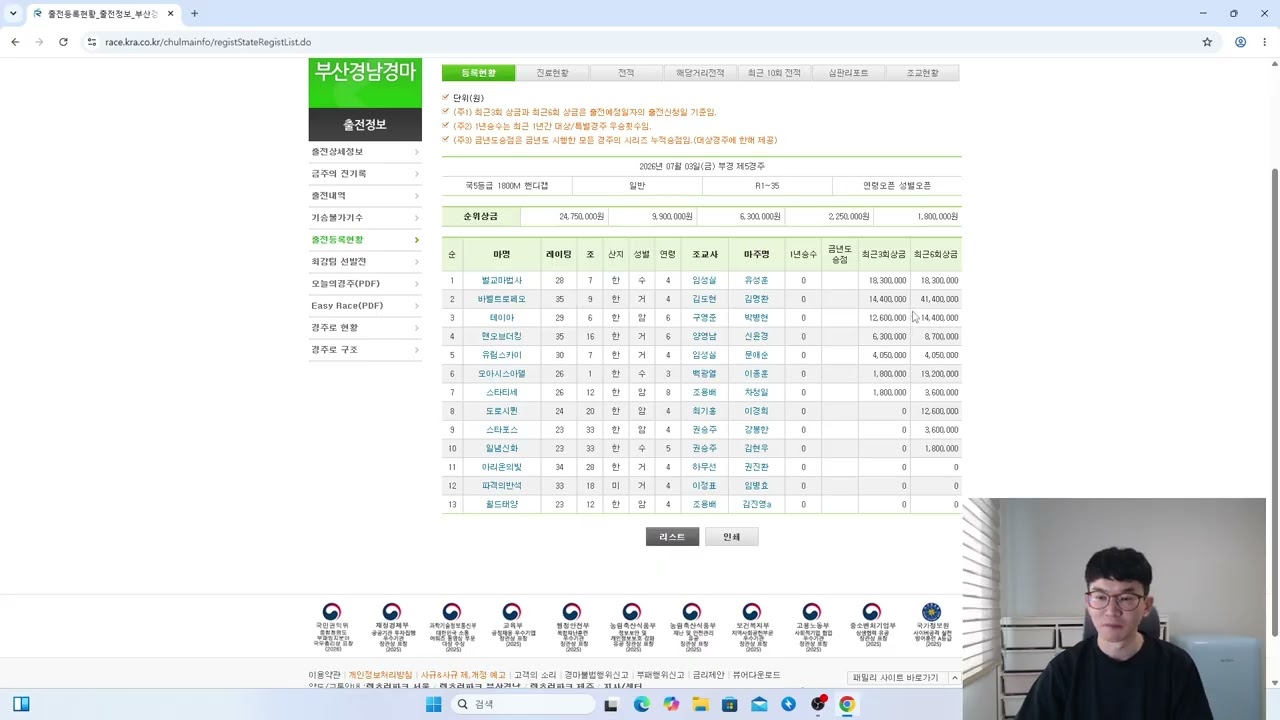
Task: Click the Windows Start button
Action: coord(433,704)
